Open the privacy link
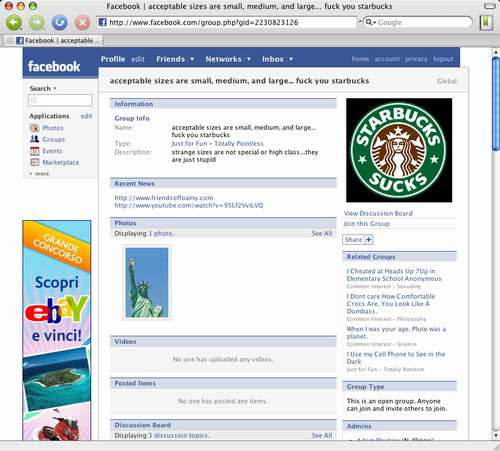The width and height of the screenshot is (500, 451). (416, 59)
